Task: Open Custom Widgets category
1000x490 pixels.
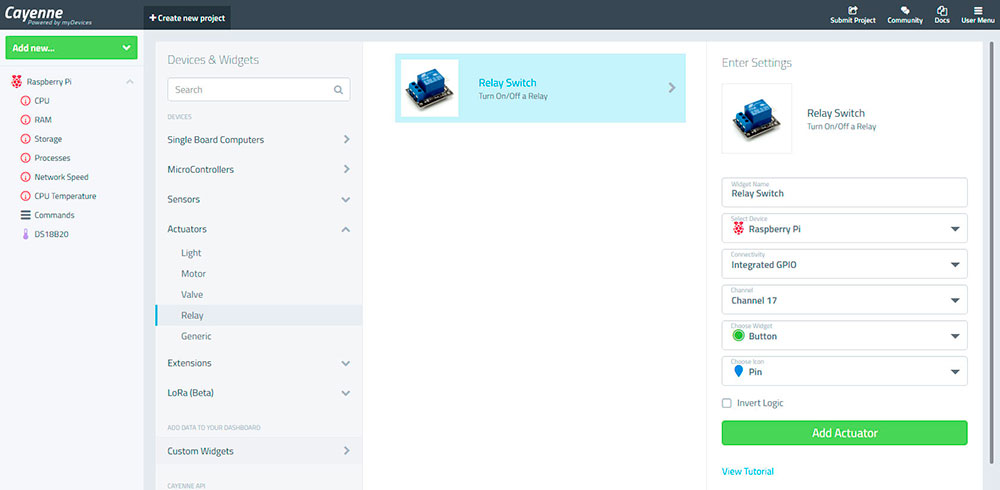Action: click(258, 451)
